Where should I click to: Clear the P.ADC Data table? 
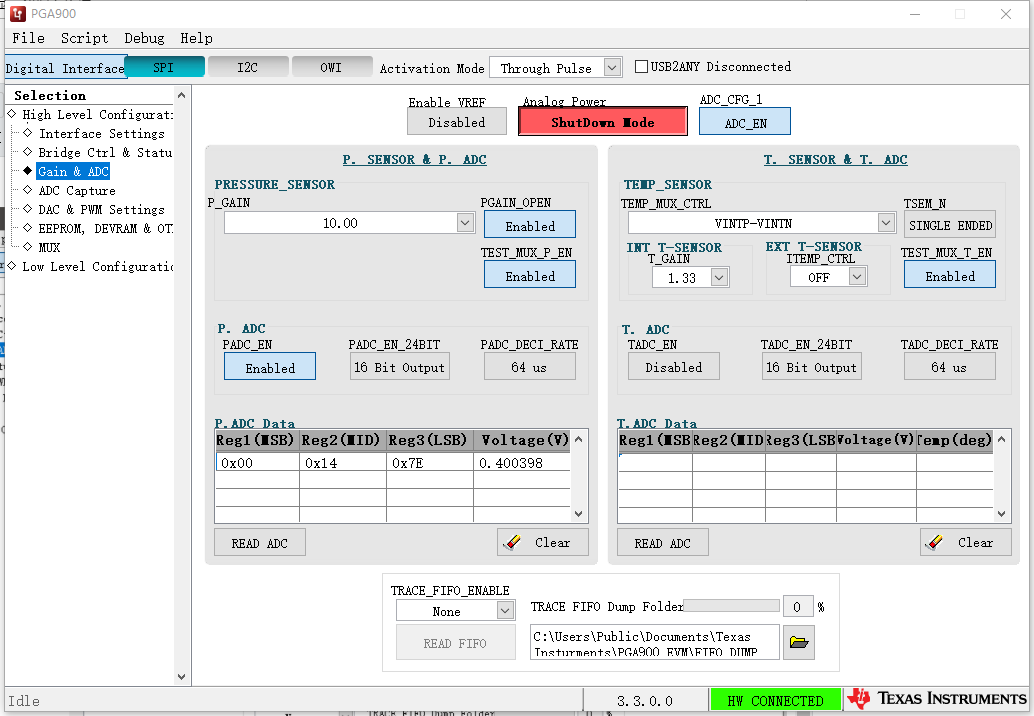[542, 542]
